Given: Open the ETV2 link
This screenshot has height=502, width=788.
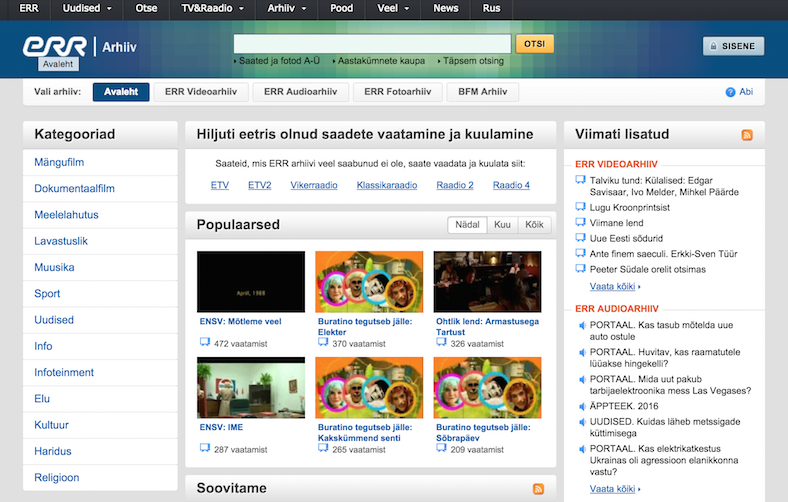Looking at the screenshot, I should click(259, 185).
